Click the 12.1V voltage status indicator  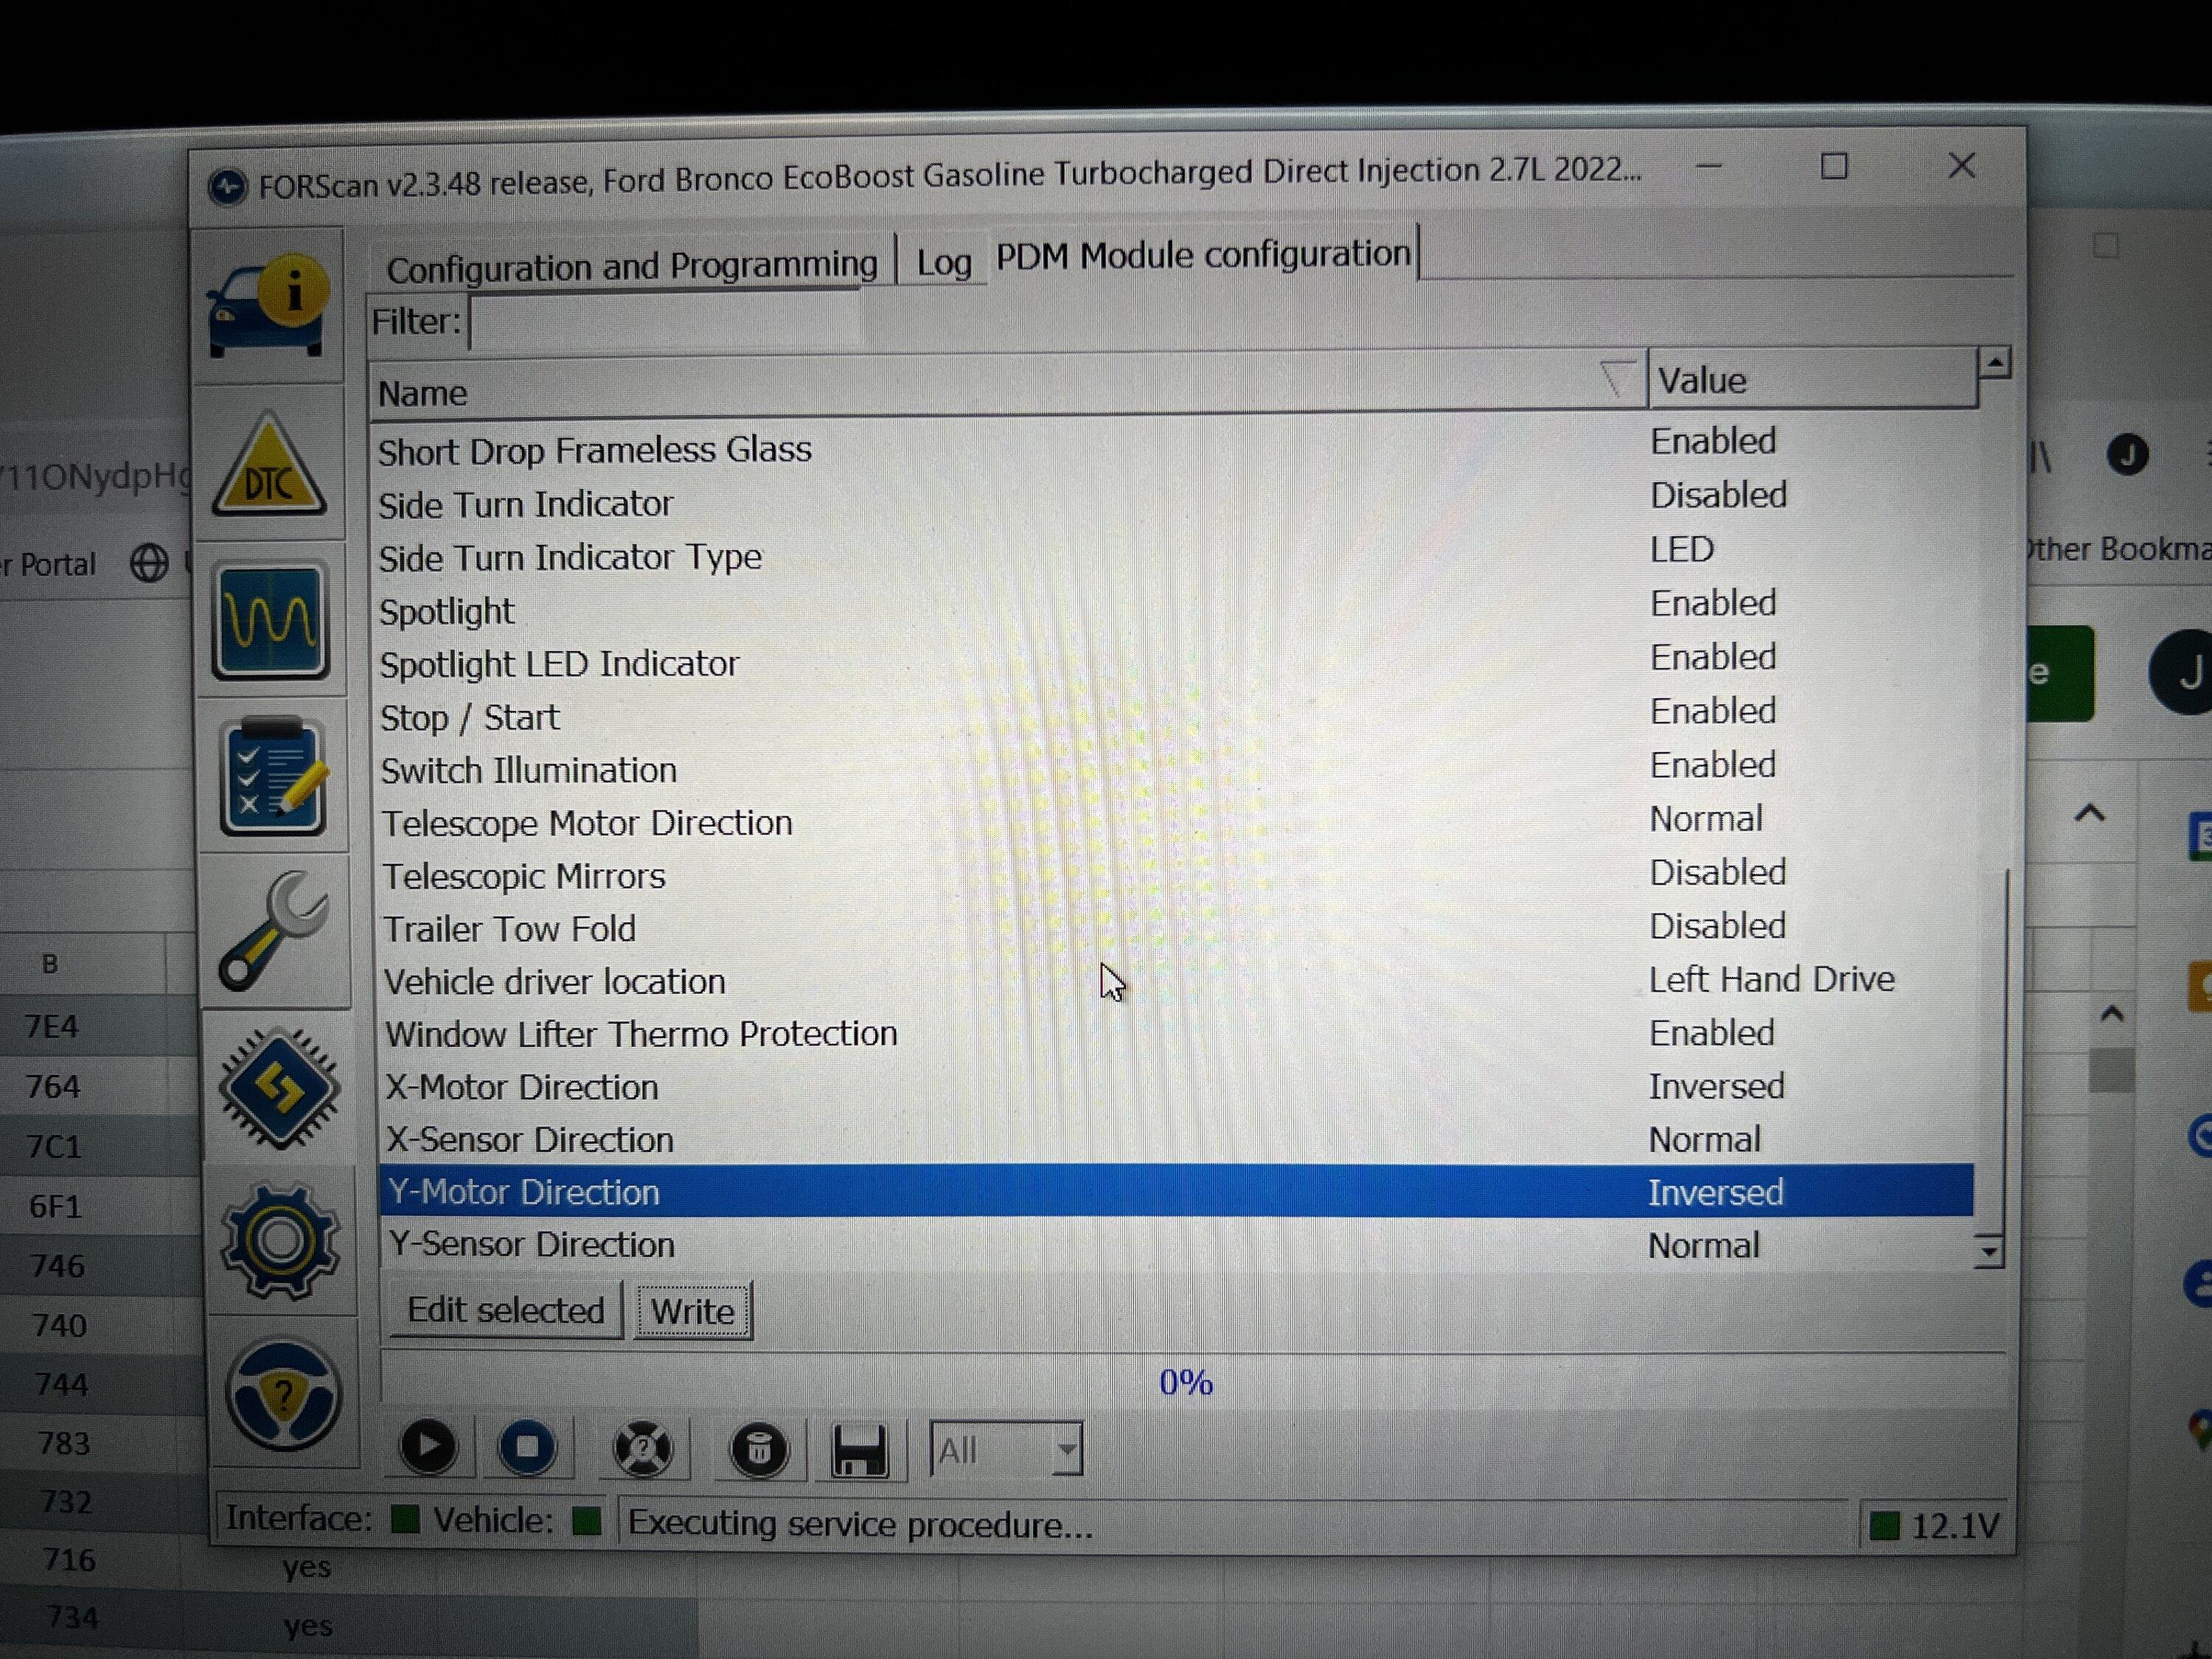[1935, 1526]
